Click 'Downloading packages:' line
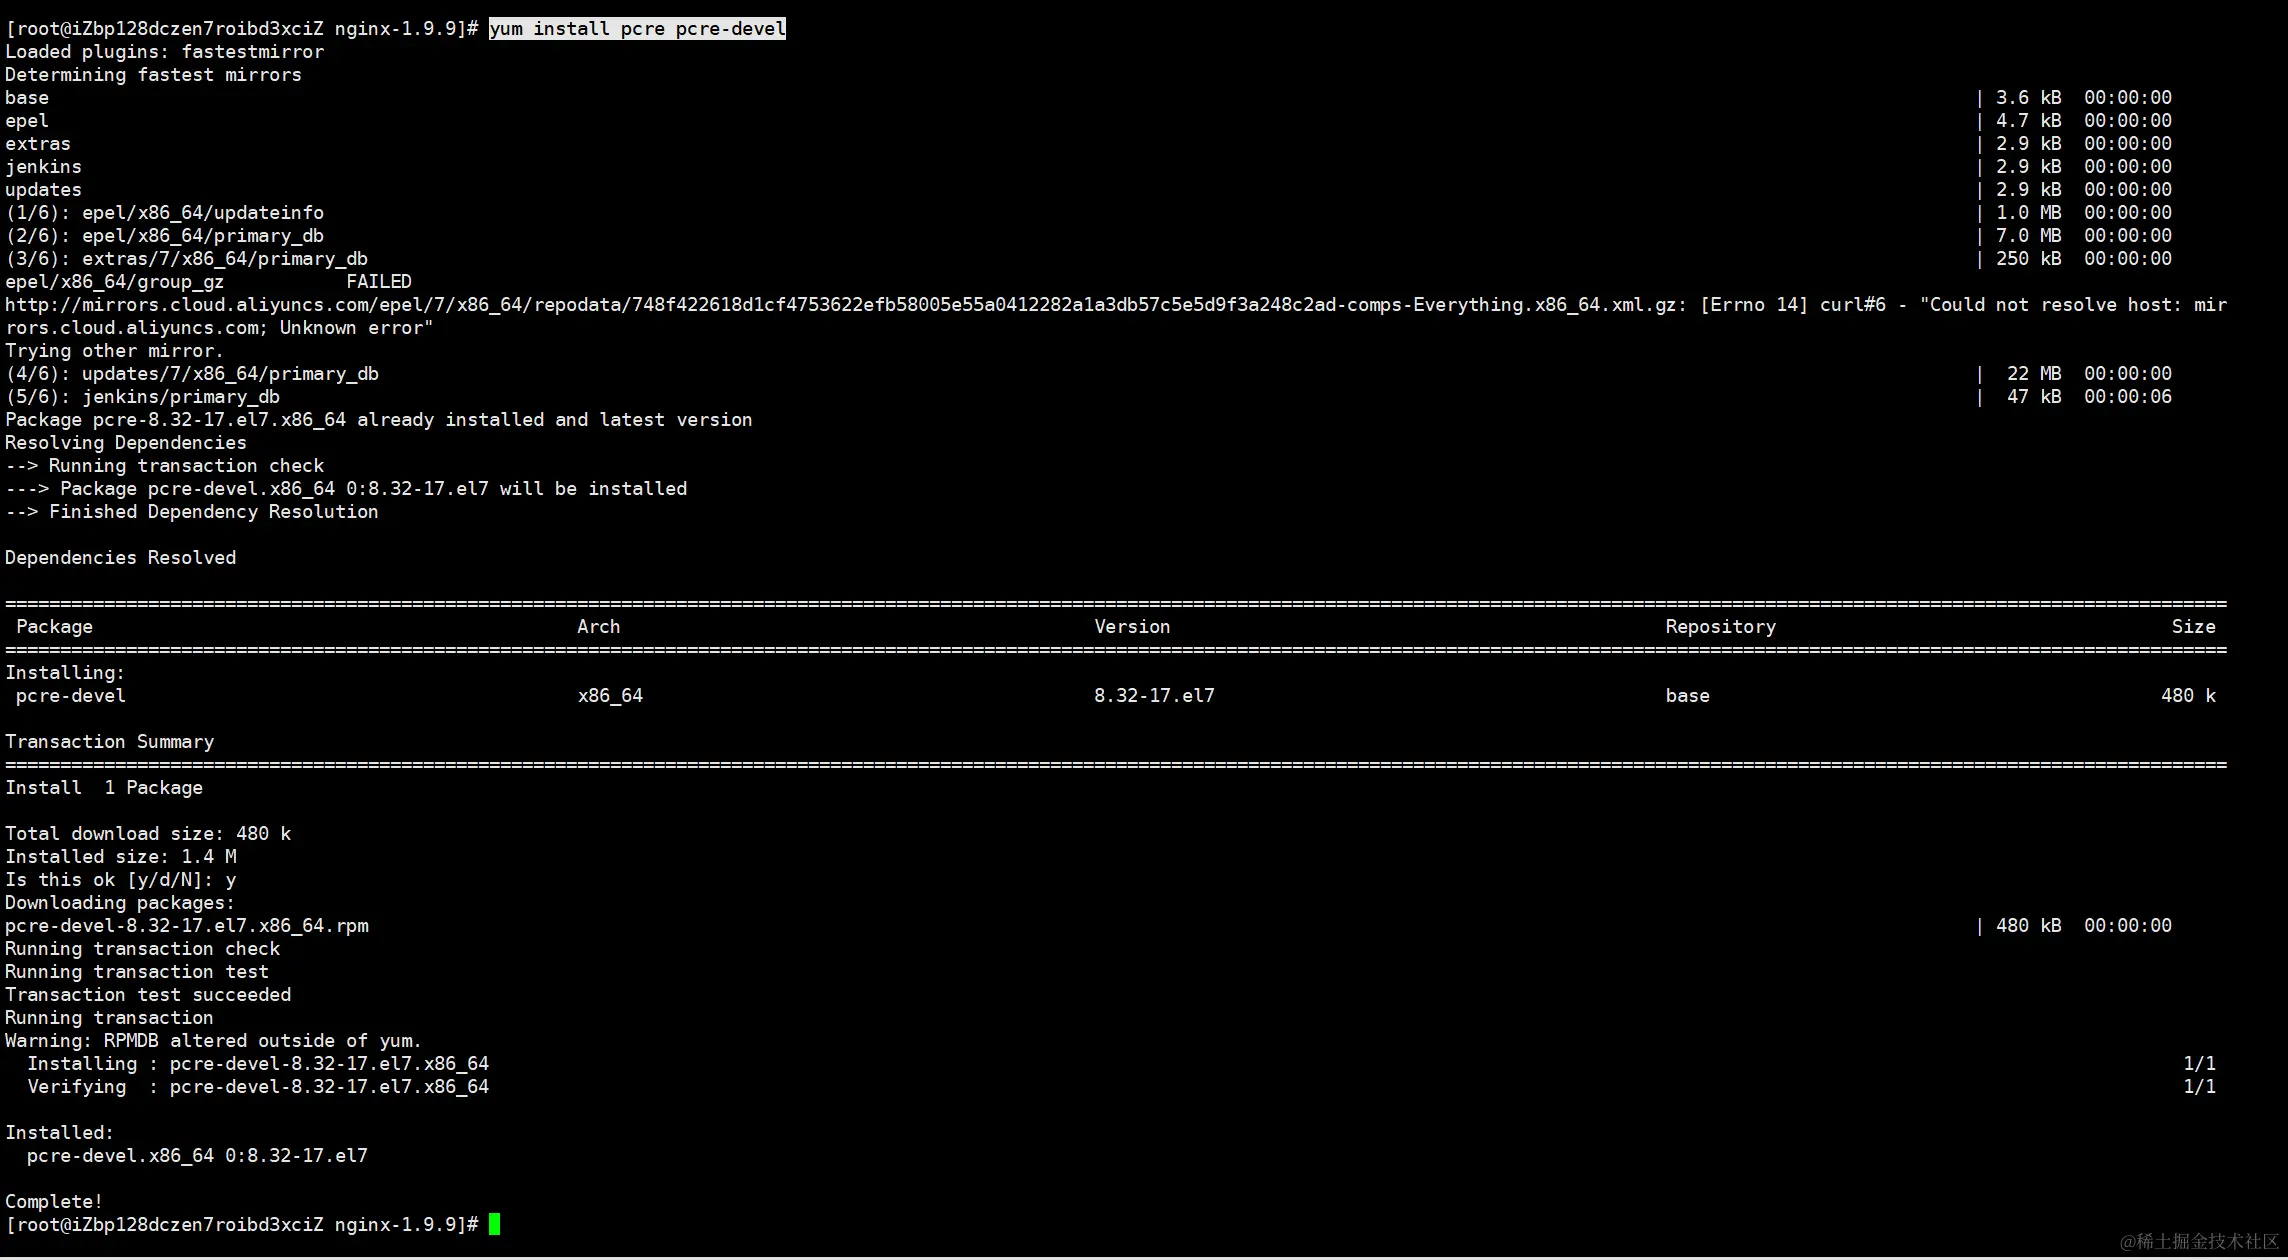2288x1260 pixels. click(120, 903)
